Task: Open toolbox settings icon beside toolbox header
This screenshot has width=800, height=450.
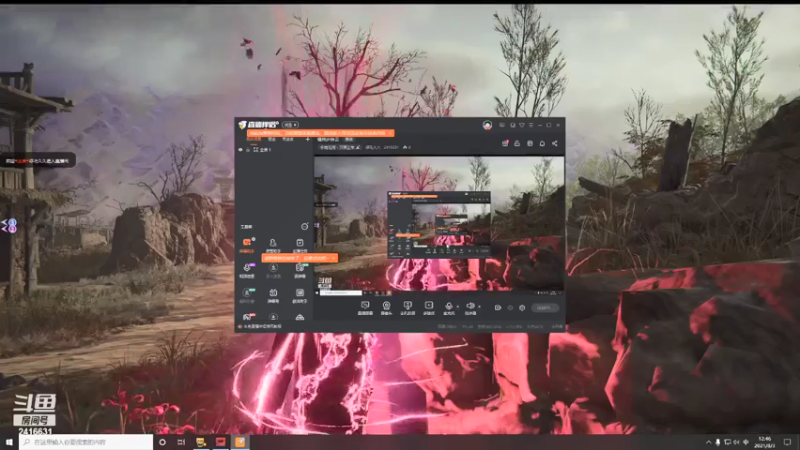Action: coord(305,226)
